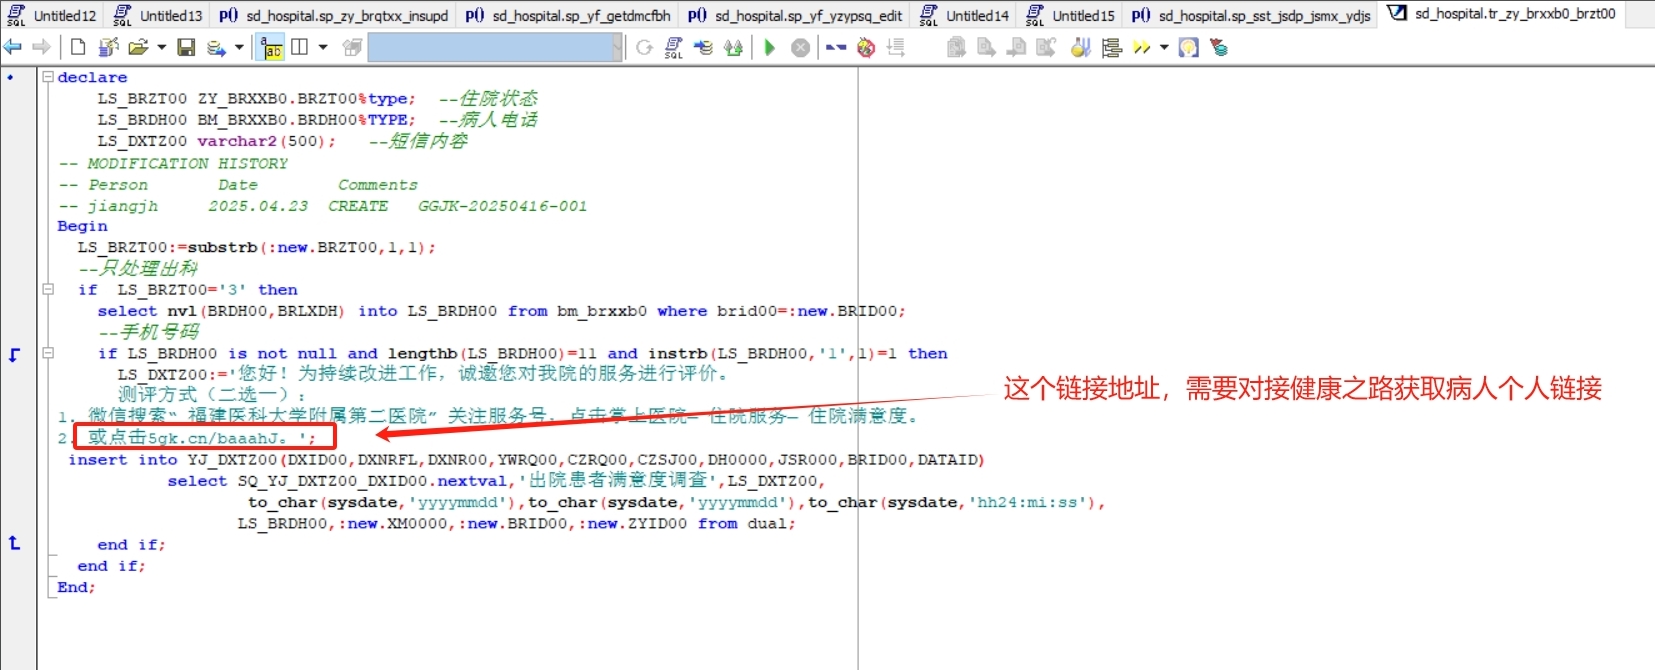Switch to the Untitled13 tab
Viewport: 1655px width, 670px height.
(x=158, y=15)
